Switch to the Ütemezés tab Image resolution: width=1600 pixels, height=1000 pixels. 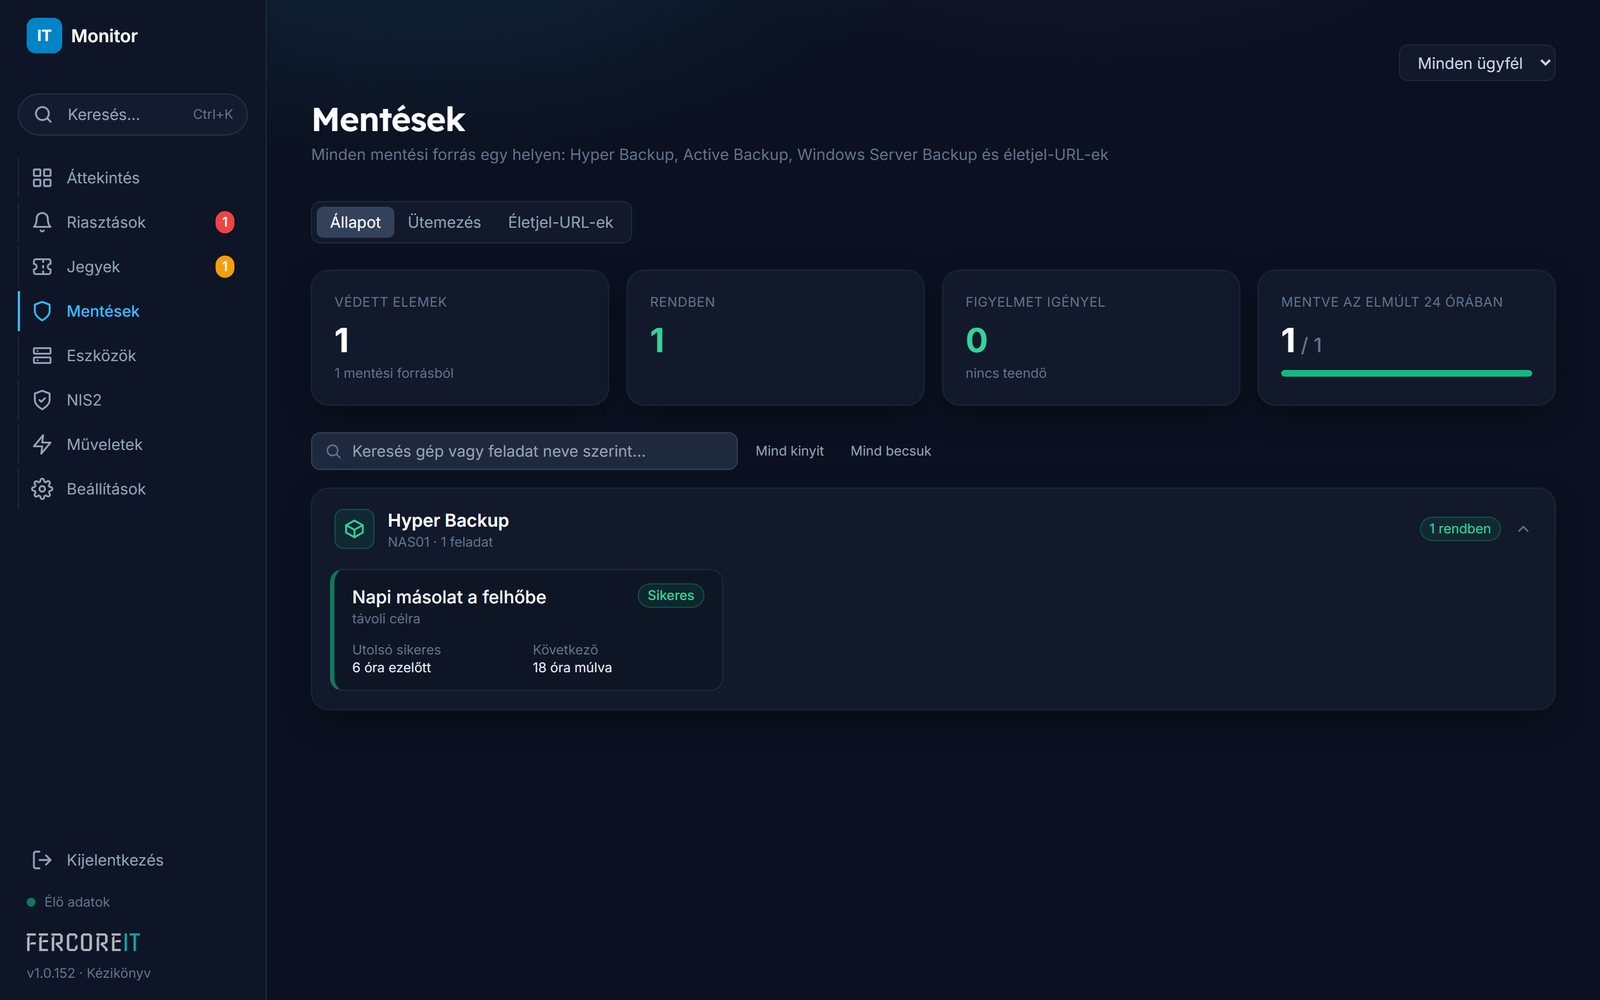coord(444,222)
